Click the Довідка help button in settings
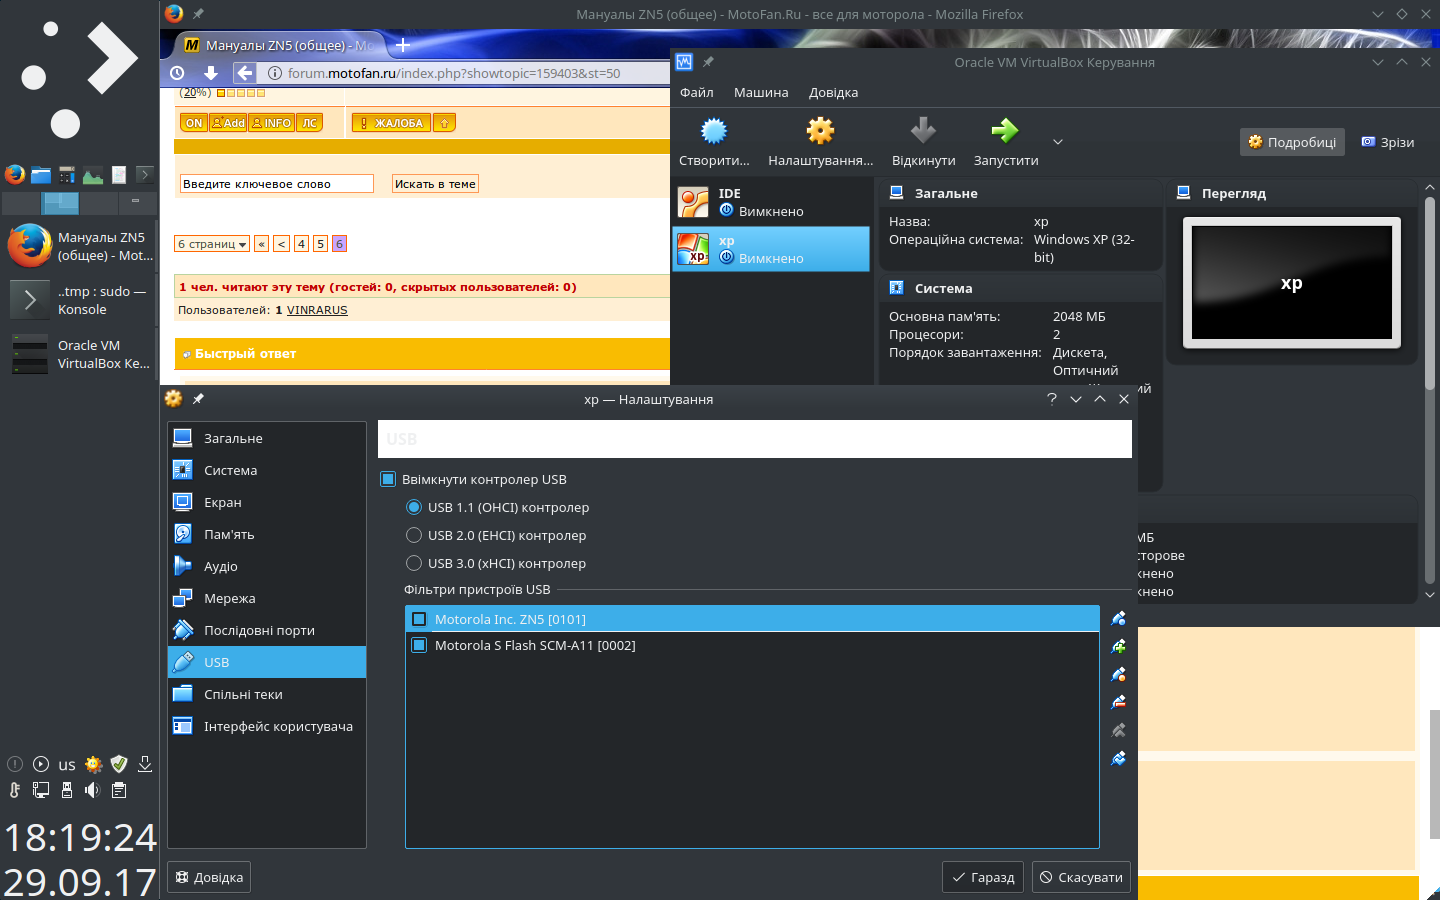This screenshot has height=900, width=1440. coord(209,877)
